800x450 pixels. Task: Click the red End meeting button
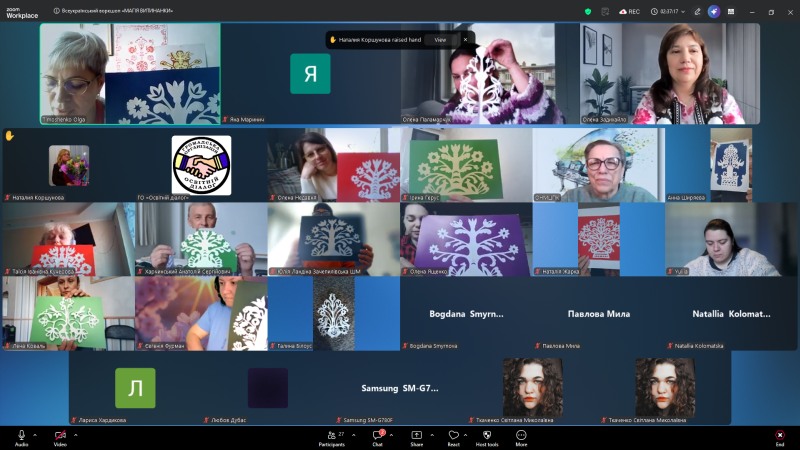[779, 436]
